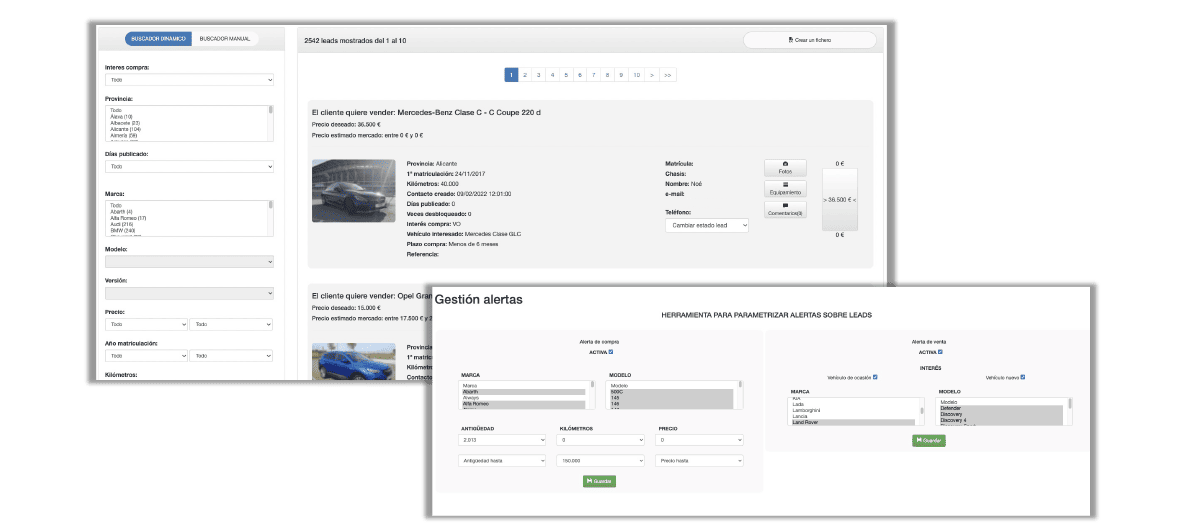Click save icon in sale alert Guardar

[x=919, y=440]
